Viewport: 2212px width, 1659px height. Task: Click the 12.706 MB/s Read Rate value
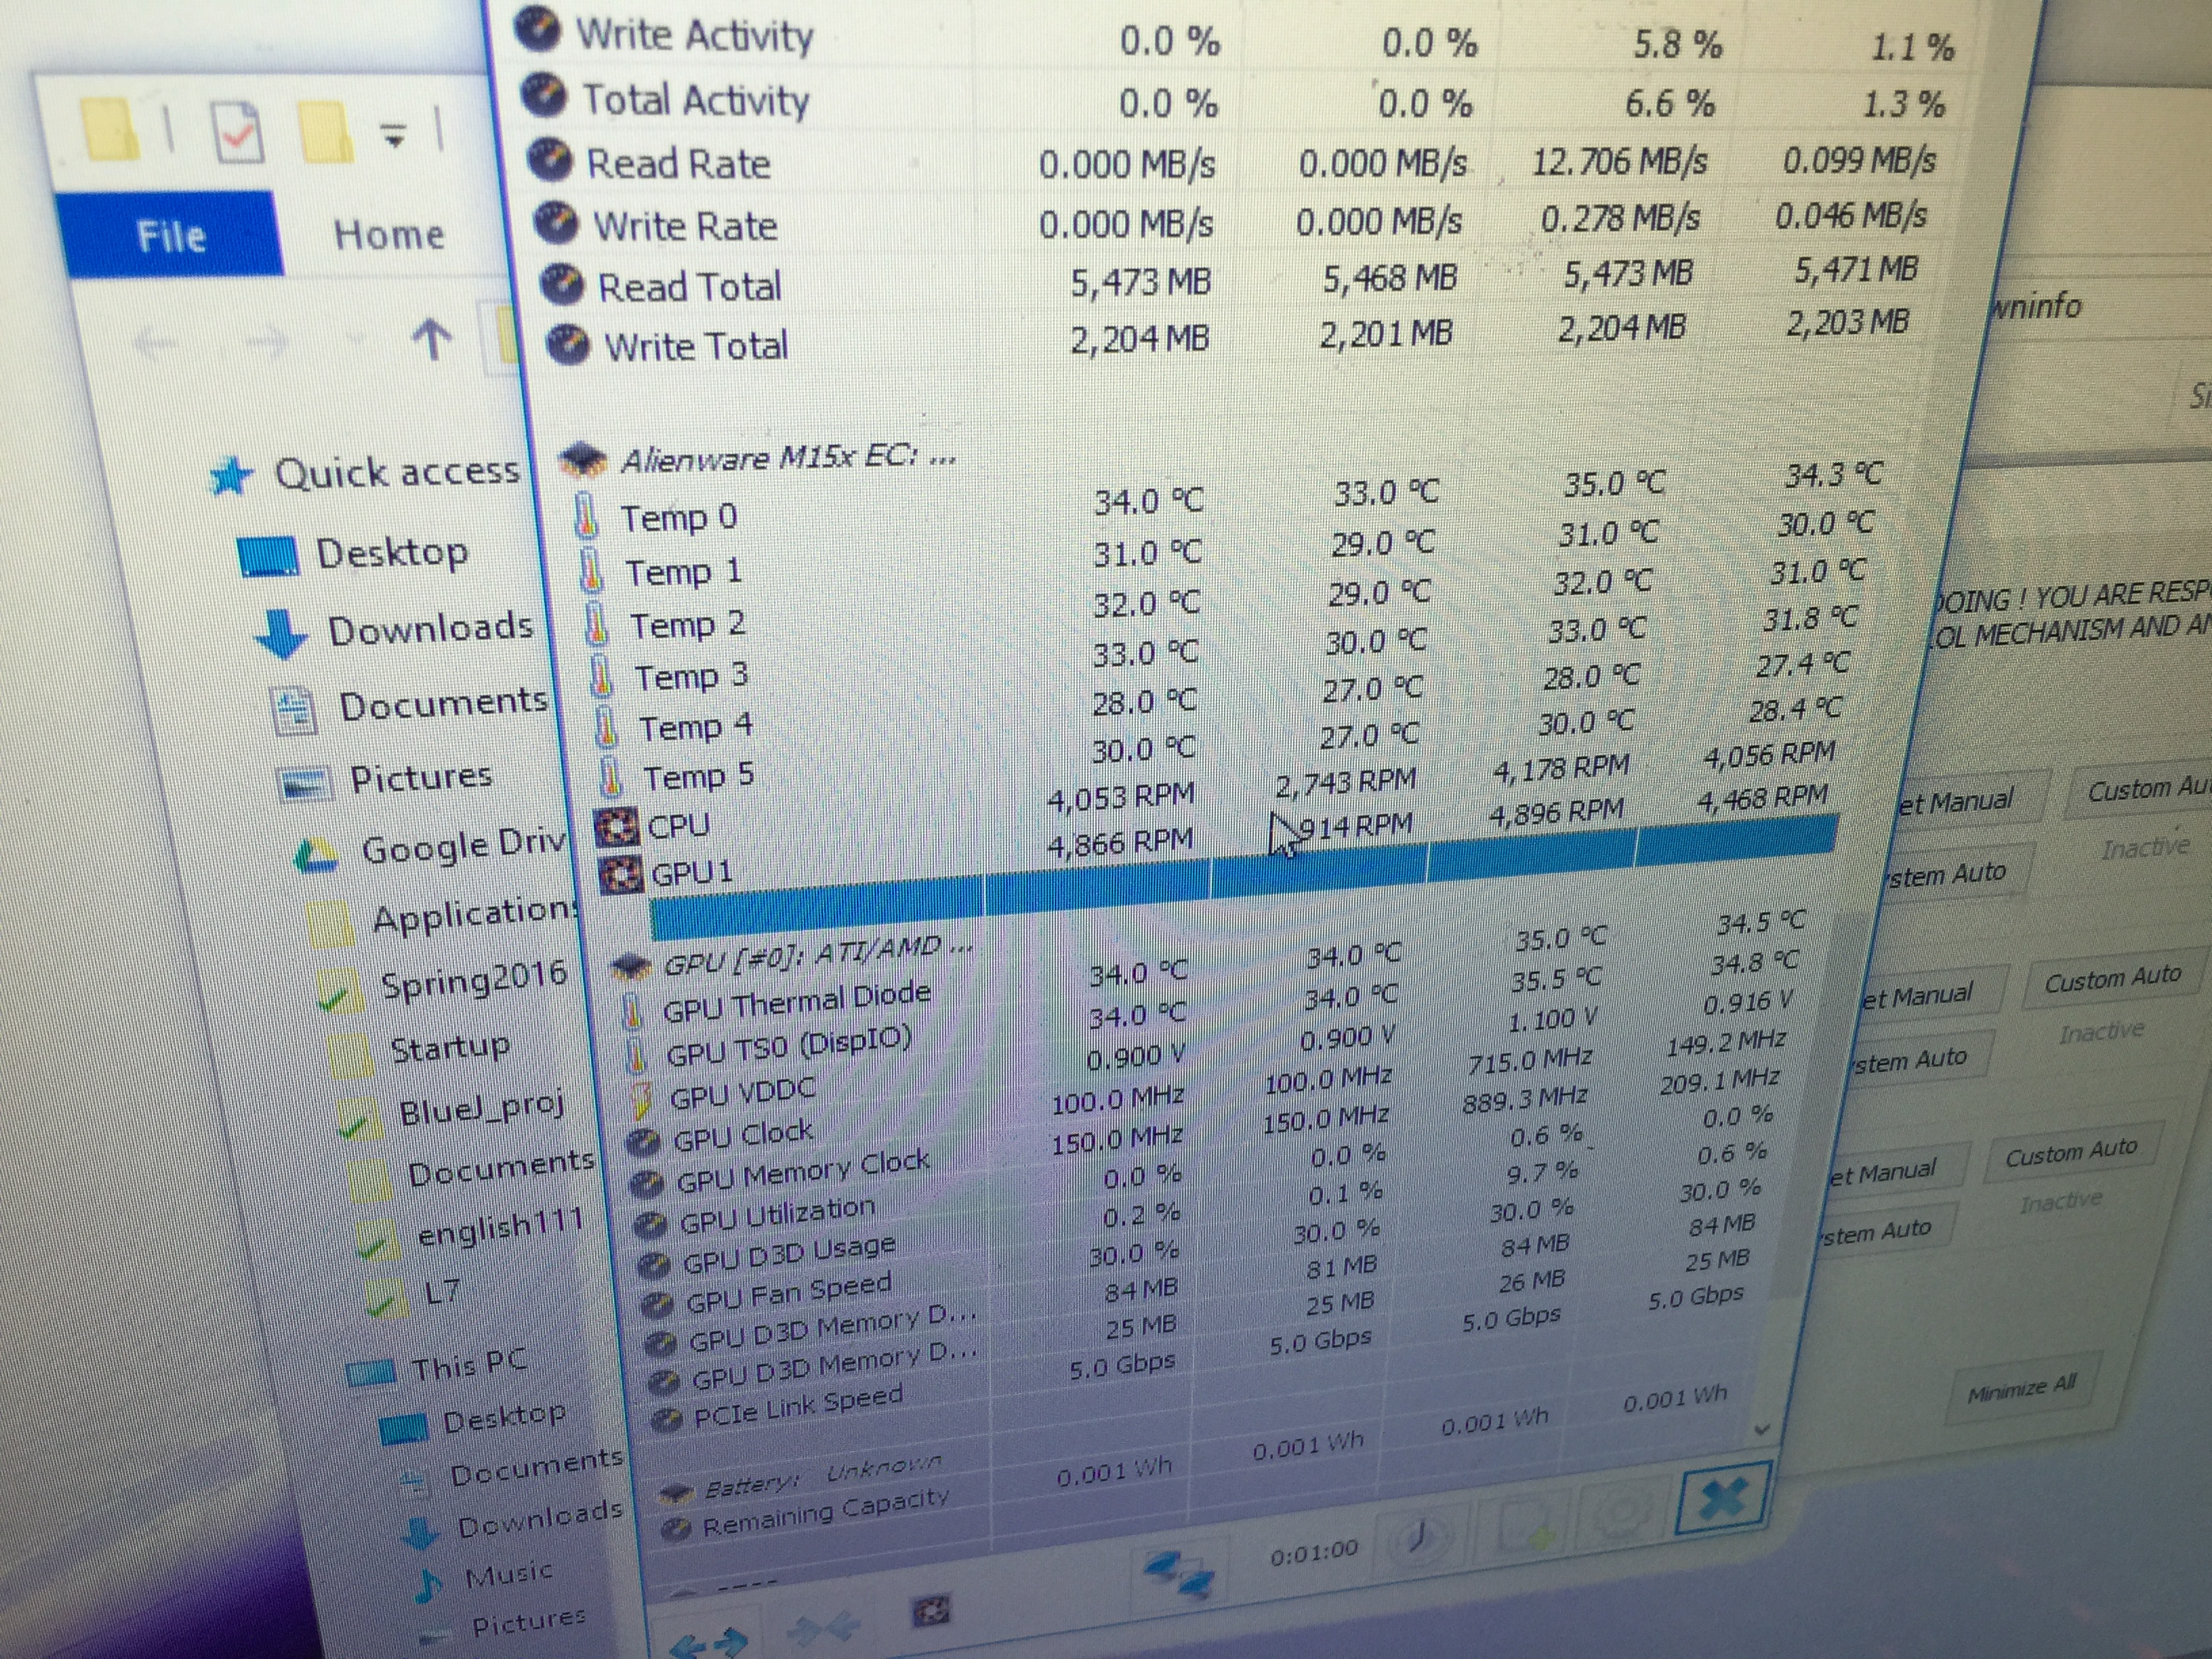tap(1619, 161)
